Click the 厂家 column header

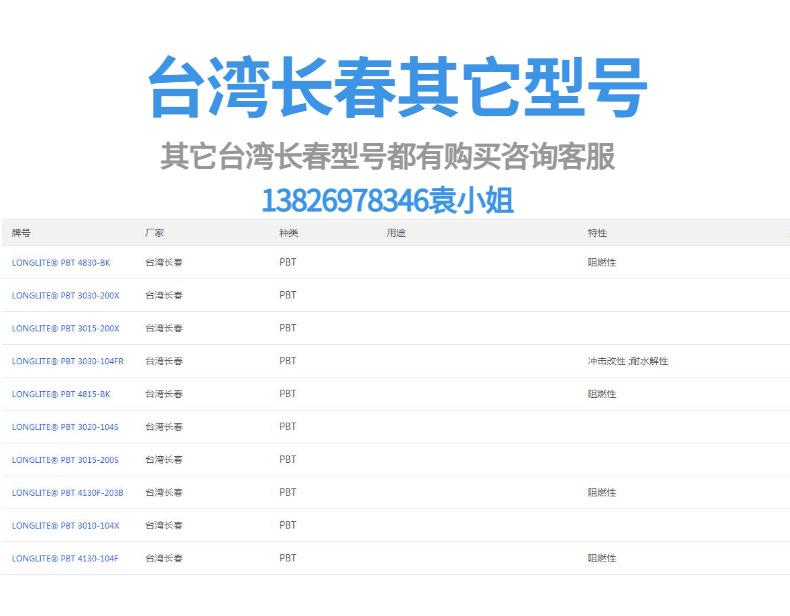coord(154,233)
